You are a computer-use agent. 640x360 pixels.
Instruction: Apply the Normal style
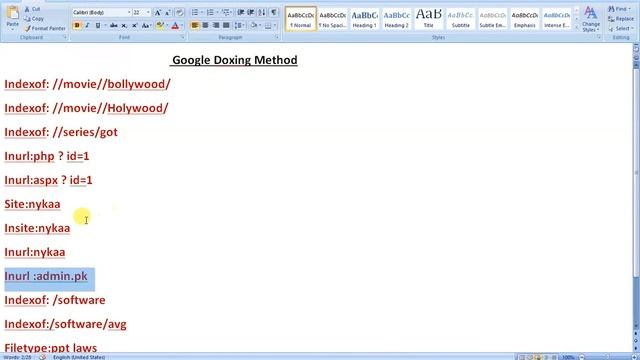(301, 19)
